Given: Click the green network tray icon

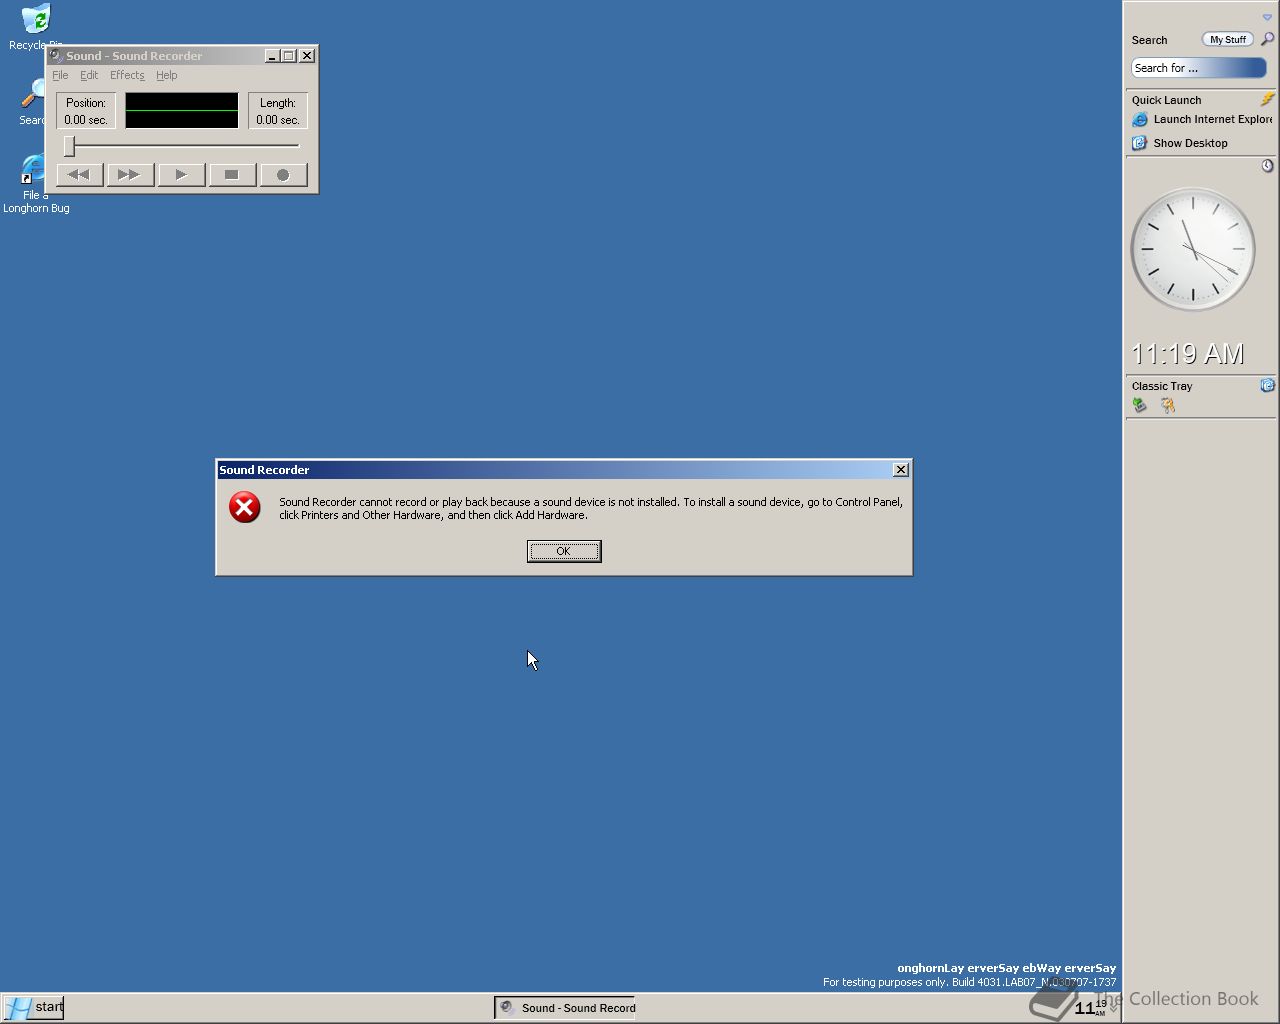Looking at the screenshot, I should (1139, 405).
